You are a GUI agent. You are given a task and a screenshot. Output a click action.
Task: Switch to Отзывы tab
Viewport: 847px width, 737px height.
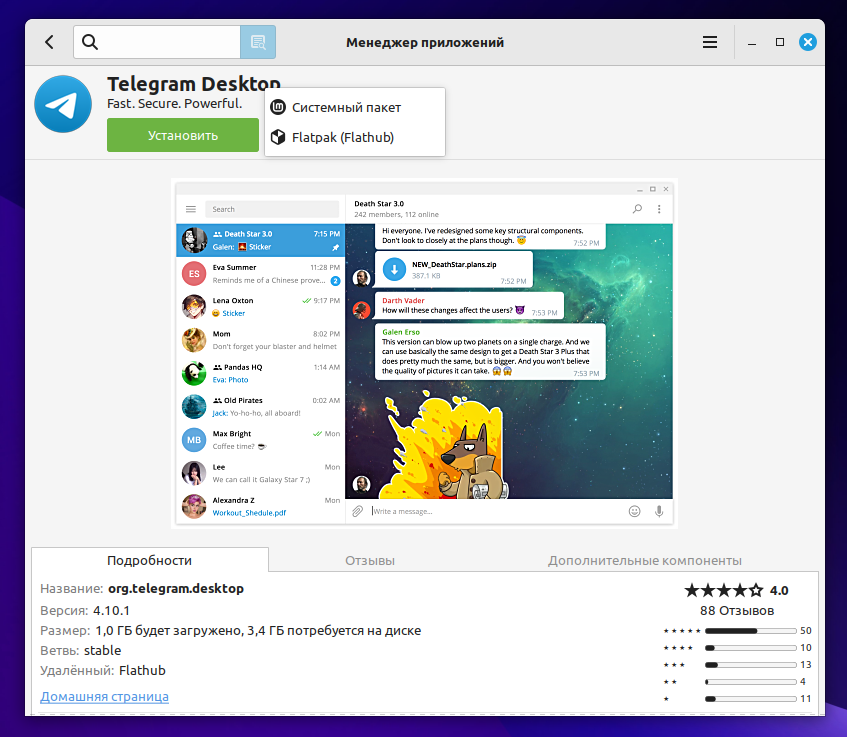[370, 561]
